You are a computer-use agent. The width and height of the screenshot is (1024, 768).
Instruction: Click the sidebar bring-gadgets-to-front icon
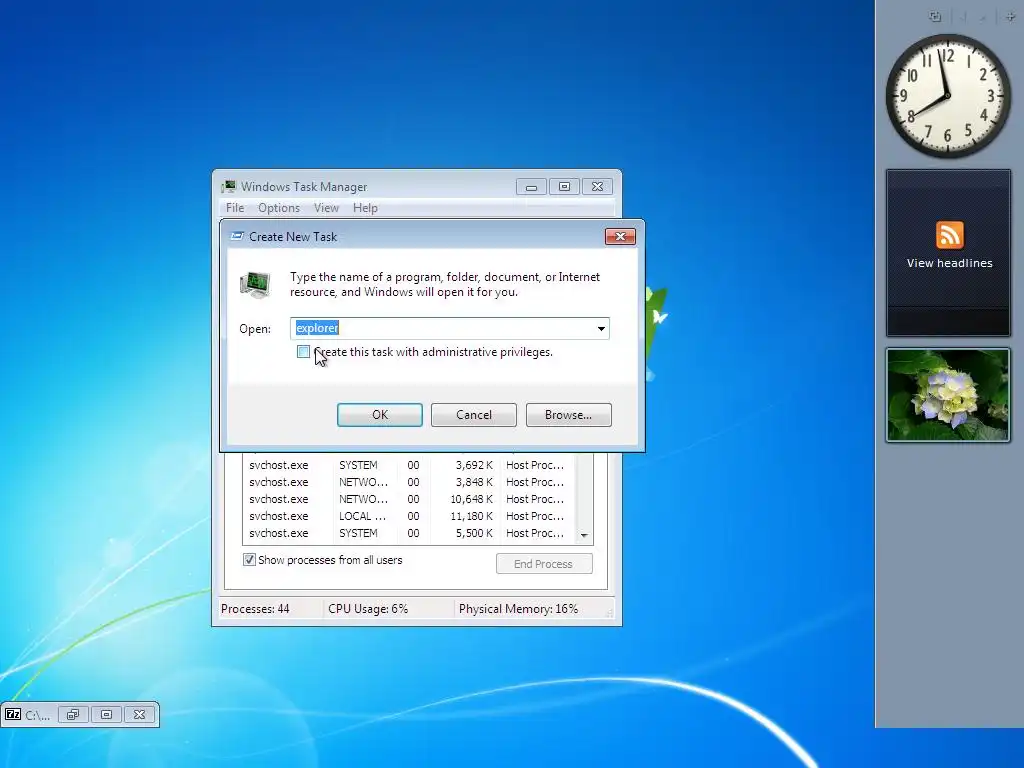click(935, 17)
